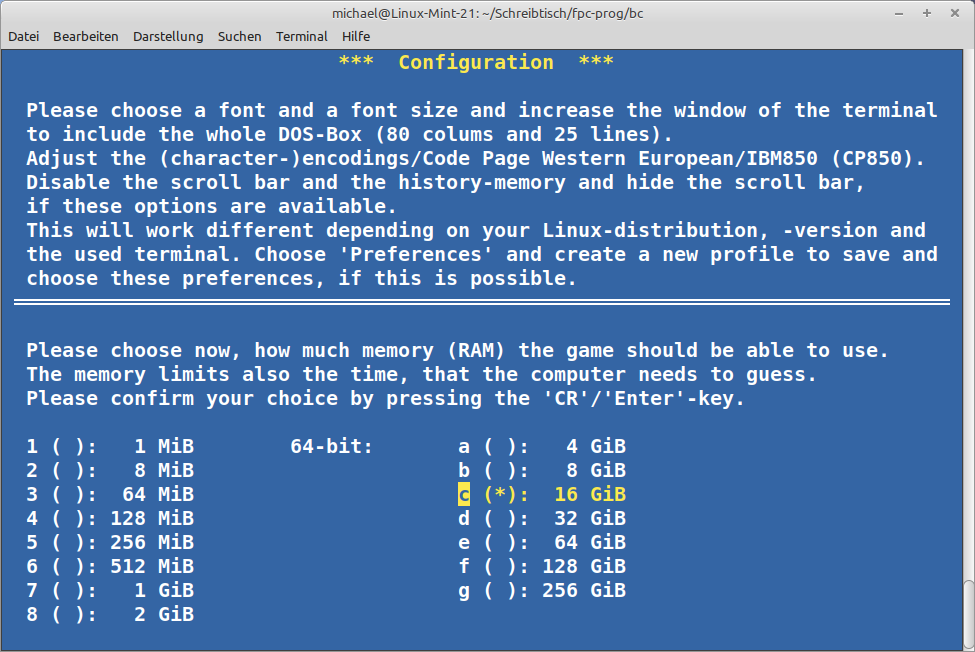Open the Datei menu
975x652 pixels.
pos(24,36)
